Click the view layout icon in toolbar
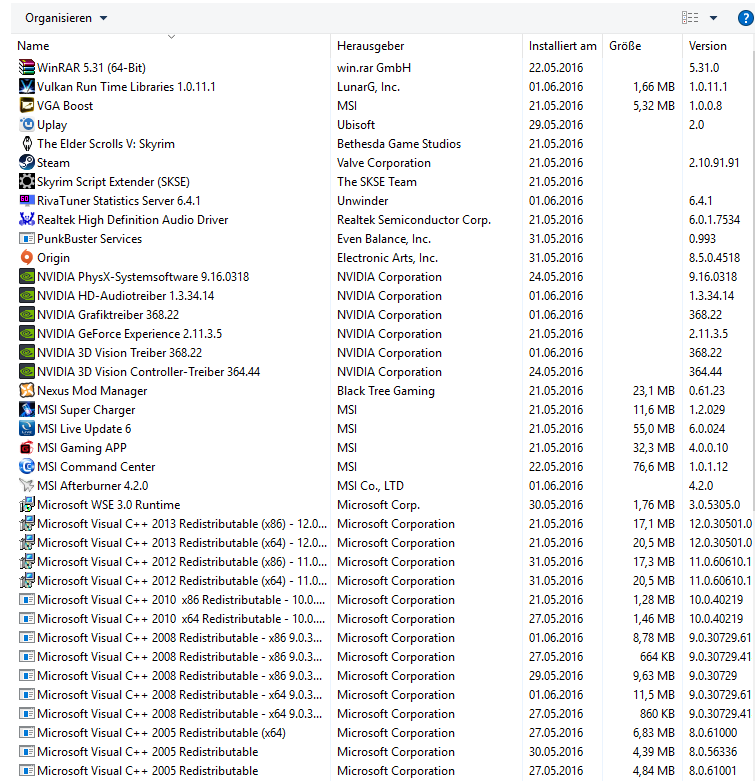The height and width of the screenshot is (781, 755). pos(690,18)
